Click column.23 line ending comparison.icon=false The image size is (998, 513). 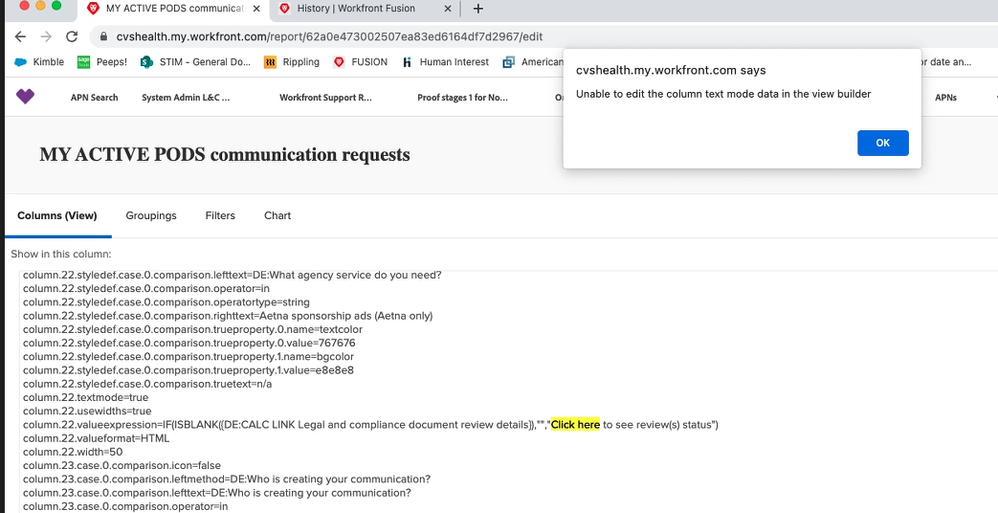tap(122, 465)
